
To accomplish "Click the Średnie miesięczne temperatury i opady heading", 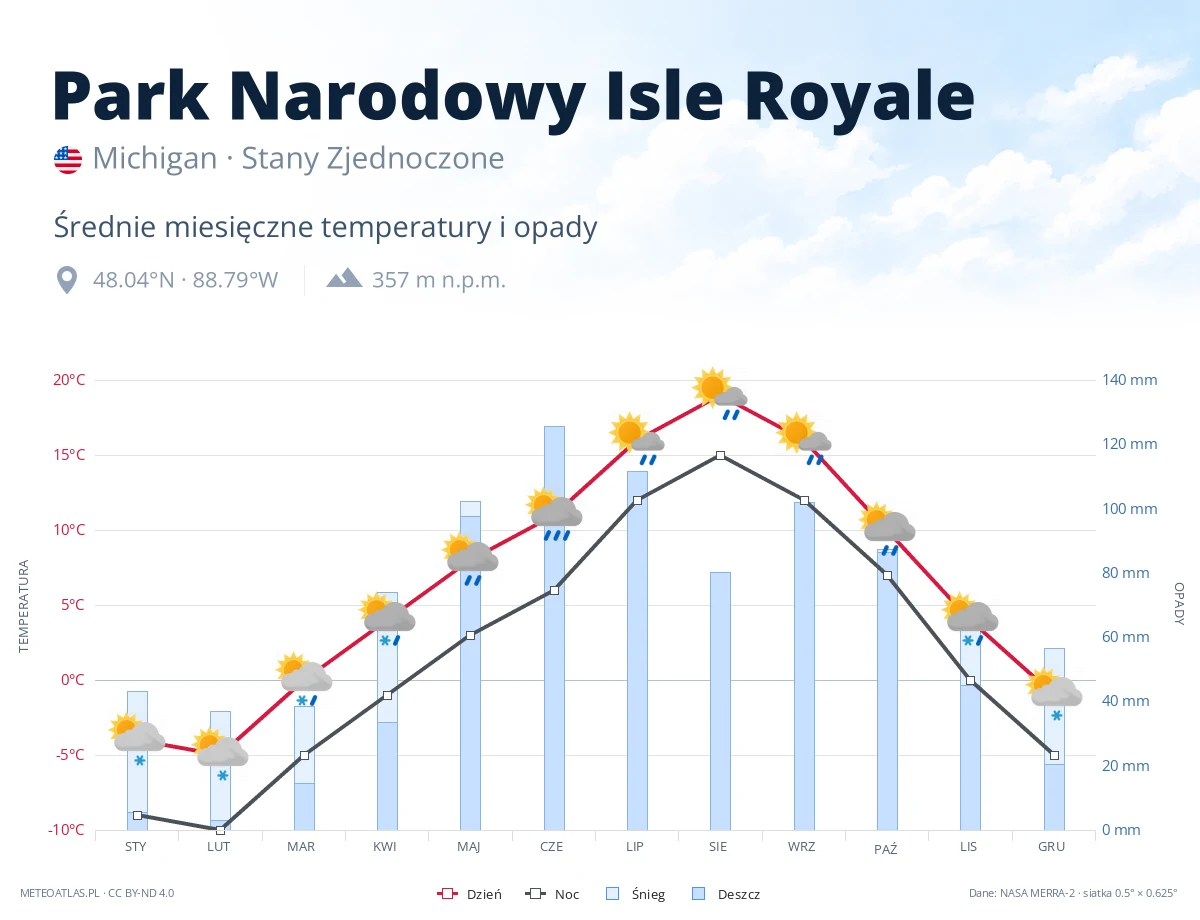I will [x=325, y=227].
